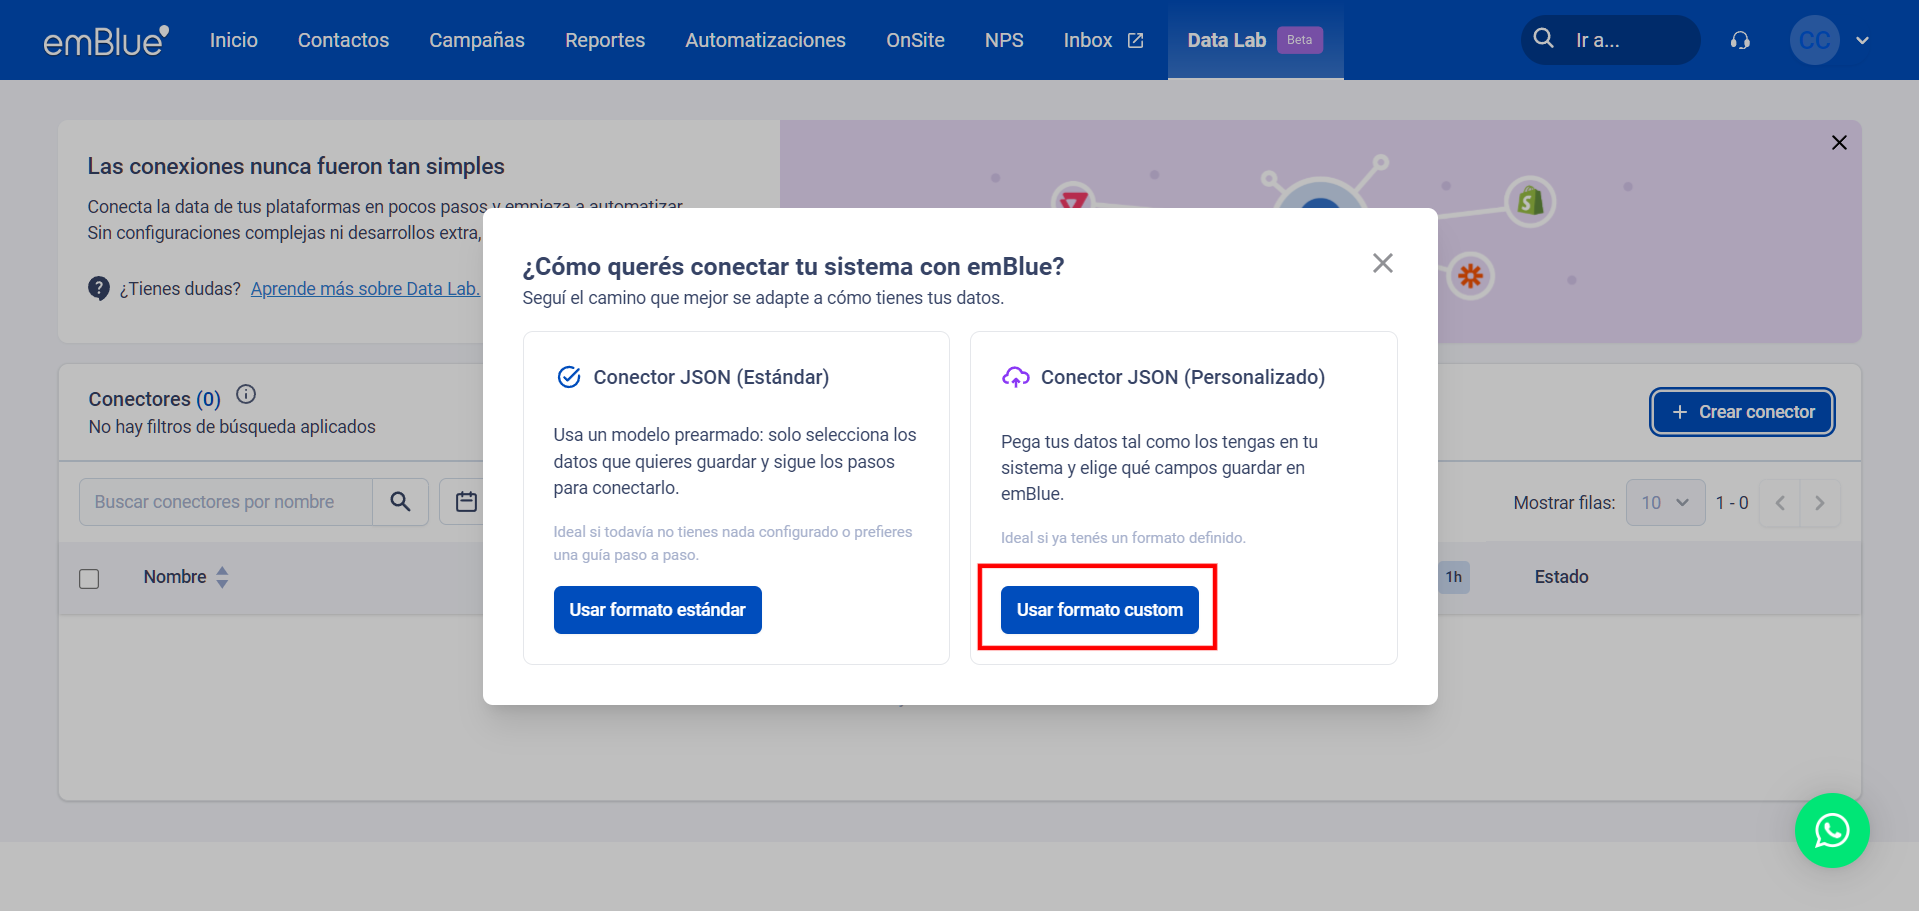Screen dimensions: 1919x911
Task: Open the user account dropdown chevron
Action: pos(1862,41)
